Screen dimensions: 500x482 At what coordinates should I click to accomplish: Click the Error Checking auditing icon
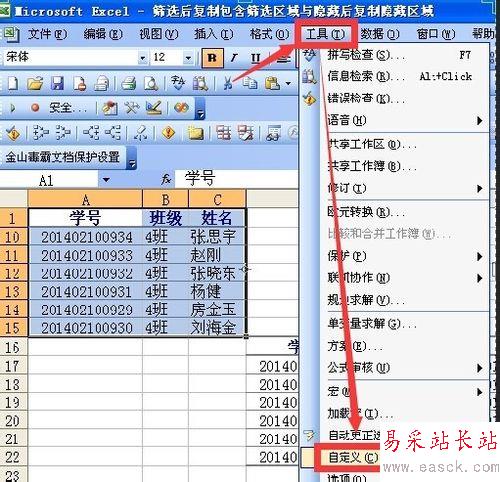click(13, 133)
